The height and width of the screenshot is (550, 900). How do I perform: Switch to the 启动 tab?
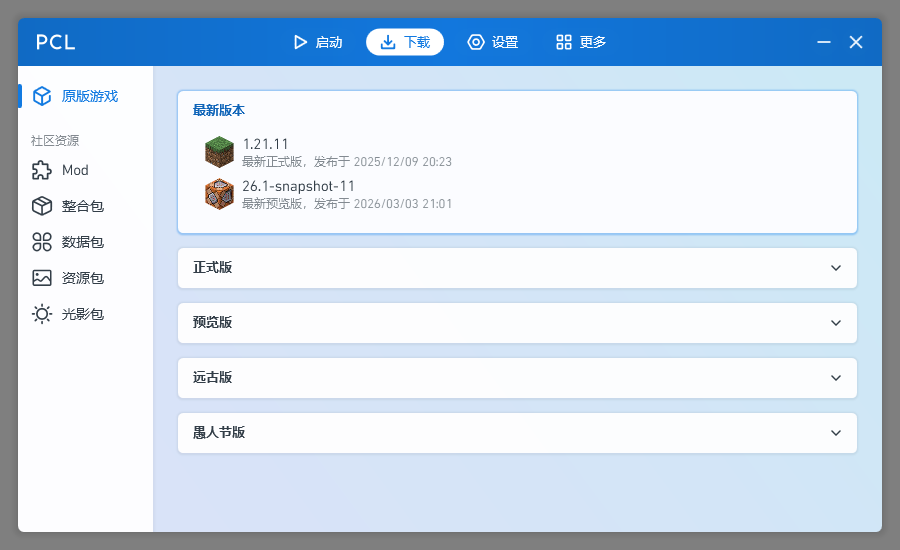[x=317, y=42]
